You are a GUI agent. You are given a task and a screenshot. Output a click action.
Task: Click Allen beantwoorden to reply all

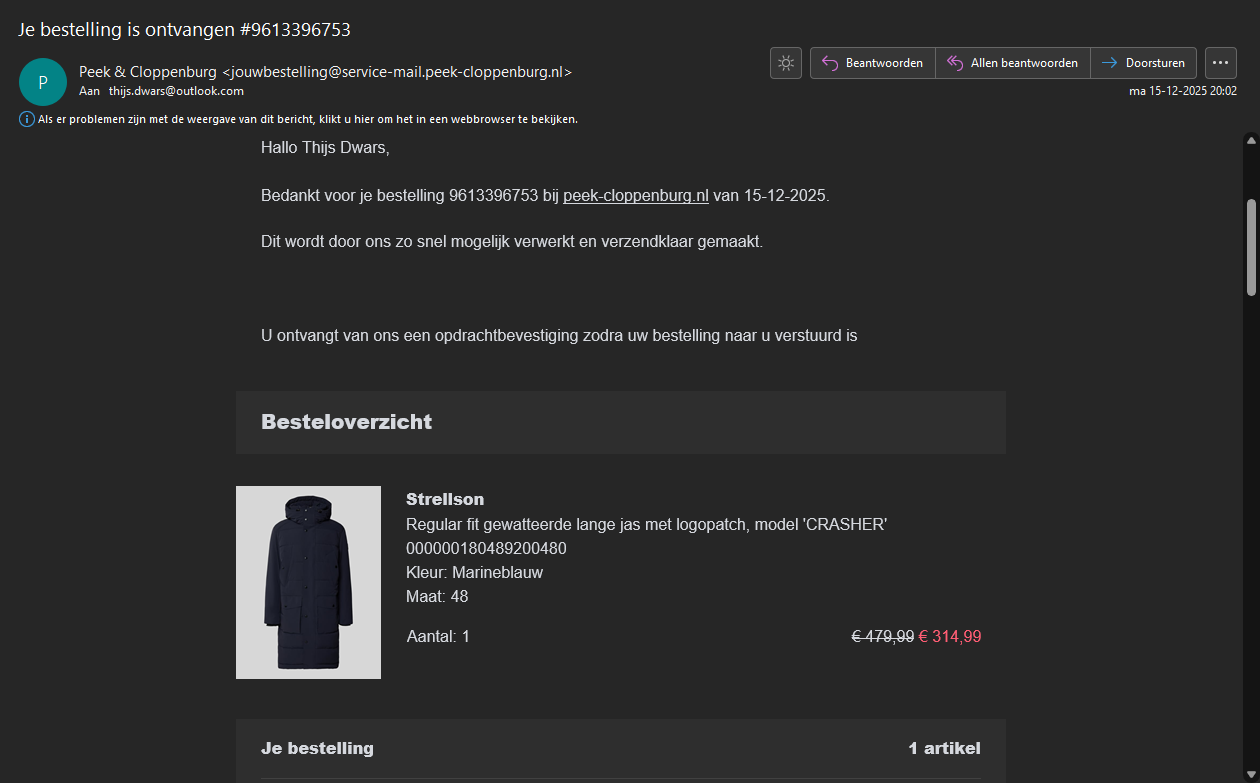pyautogui.click(x=1013, y=63)
